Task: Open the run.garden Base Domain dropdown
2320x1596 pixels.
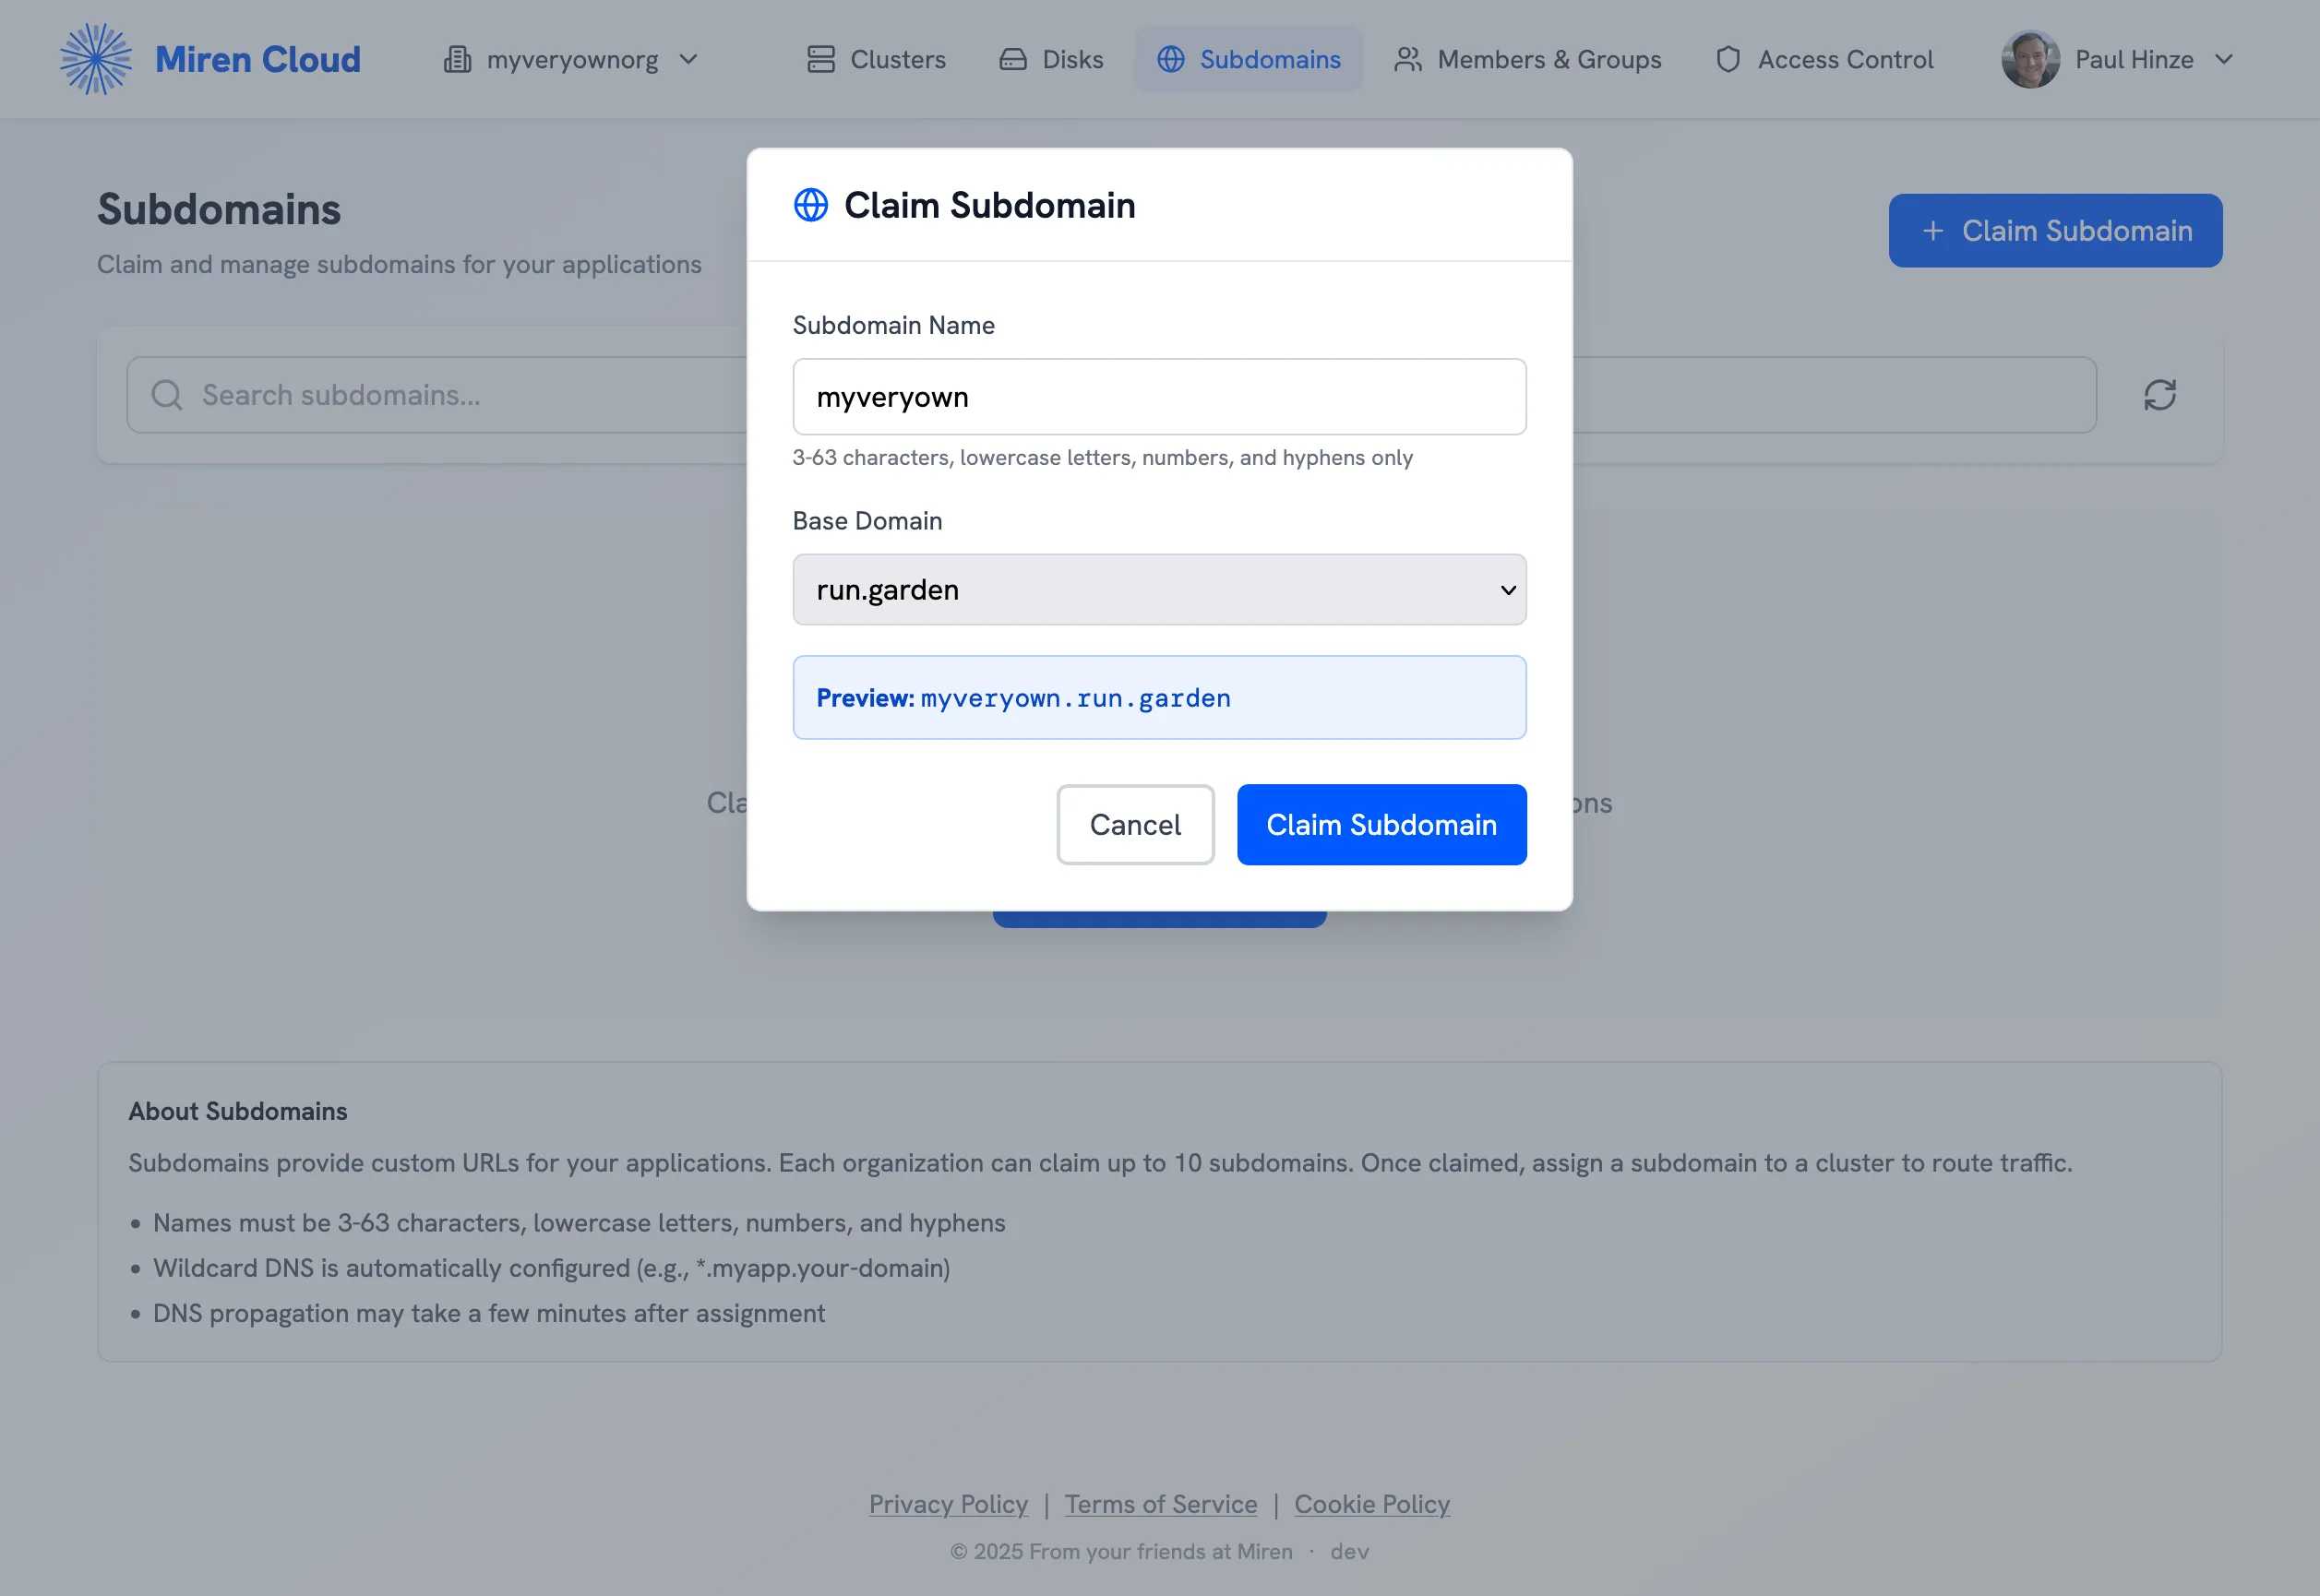Action: point(1159,590)
